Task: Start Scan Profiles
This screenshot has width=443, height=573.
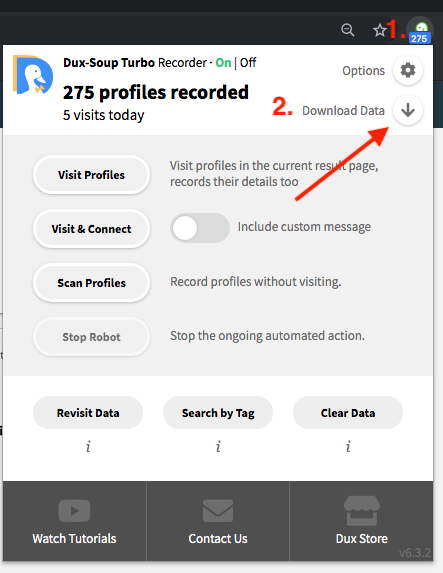Action: point(91,283)
